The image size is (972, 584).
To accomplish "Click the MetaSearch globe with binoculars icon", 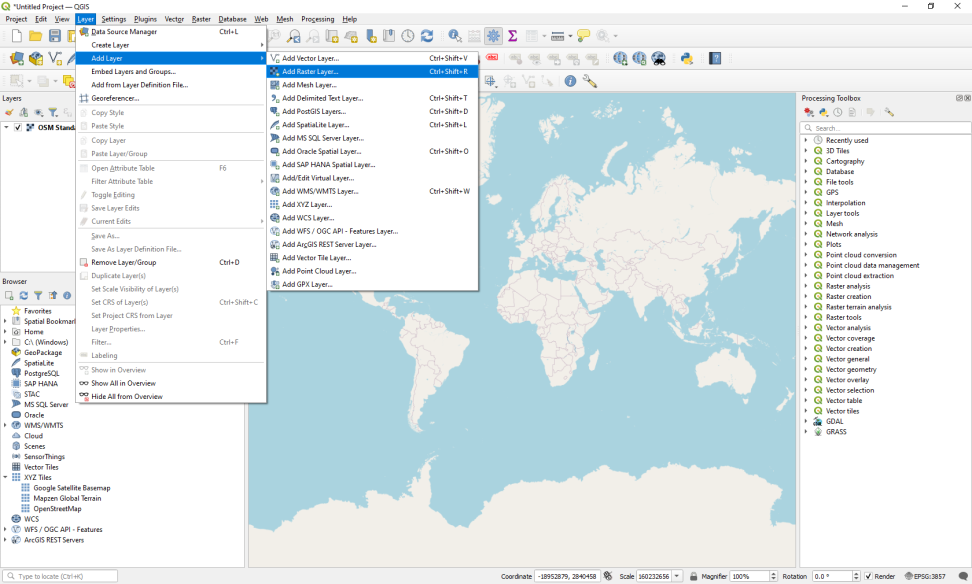I will click(x=659, y=58).
